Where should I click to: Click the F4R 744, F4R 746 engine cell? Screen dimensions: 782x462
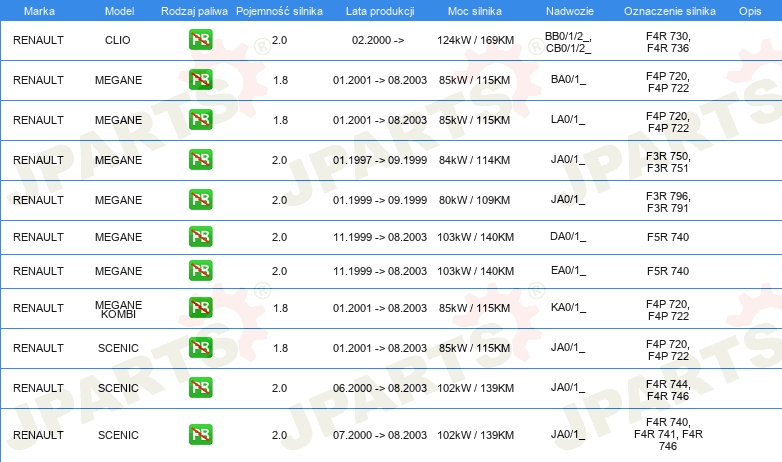click(668, 390)
